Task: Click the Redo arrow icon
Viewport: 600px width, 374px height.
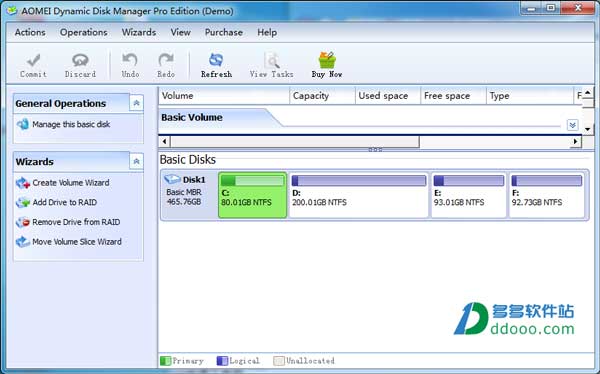Action: [x=166, y=60]
